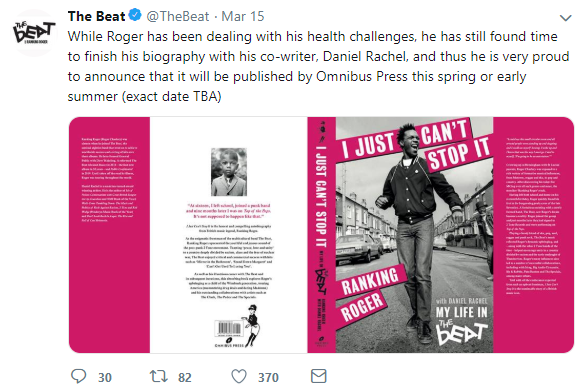Viewport: 583px width, 391px height.
Task: Click the retweet arrows icon
Action: [x=159, y=376]
